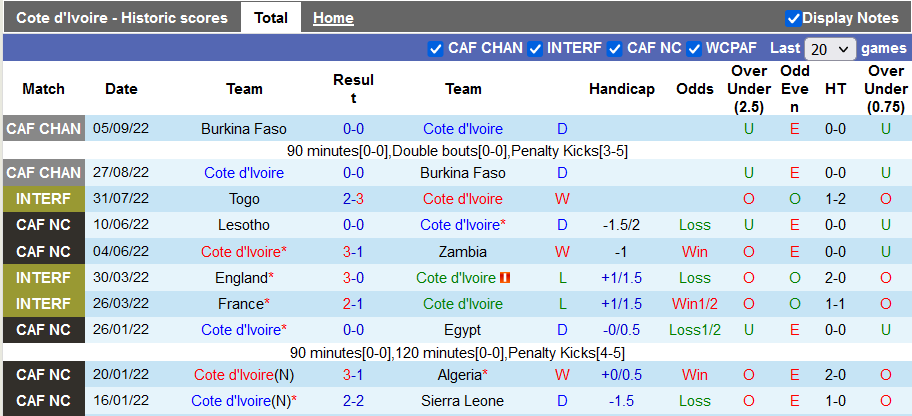912x416 pixels.
Task: Click the 2-3 score of Togo match
Action: (353, 199)
